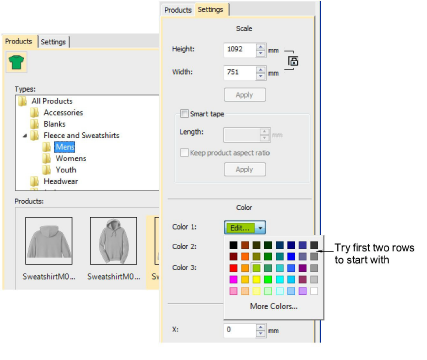Image resolution: width=427 pixels, height=360 pixels.
Task: Increase the Height value with up arrow
Action: pos(261,47)
